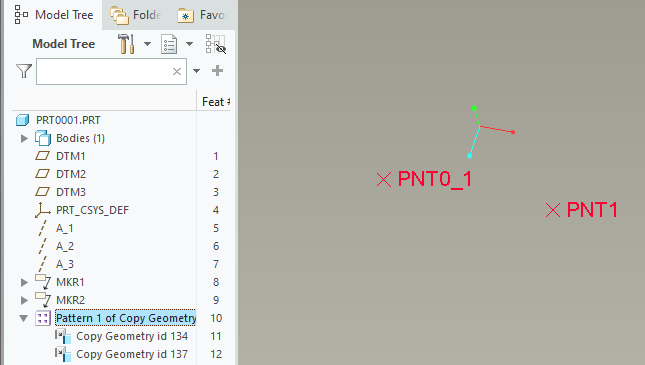Expand the Bodies (1) node
The image size is (645, 365).
24,138
